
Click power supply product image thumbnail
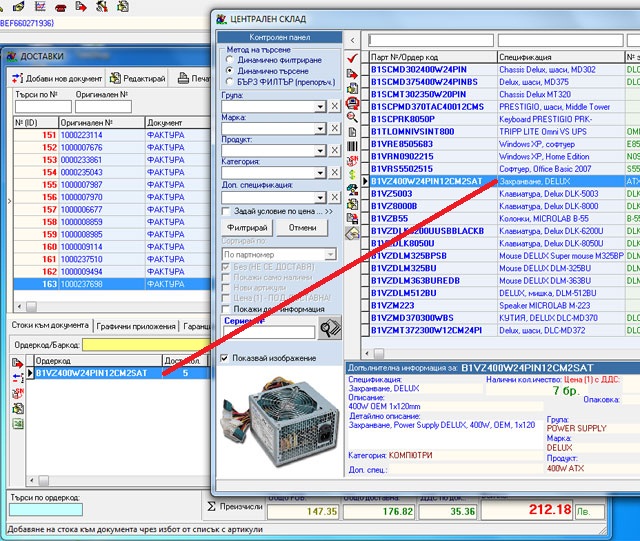point(280,422)
